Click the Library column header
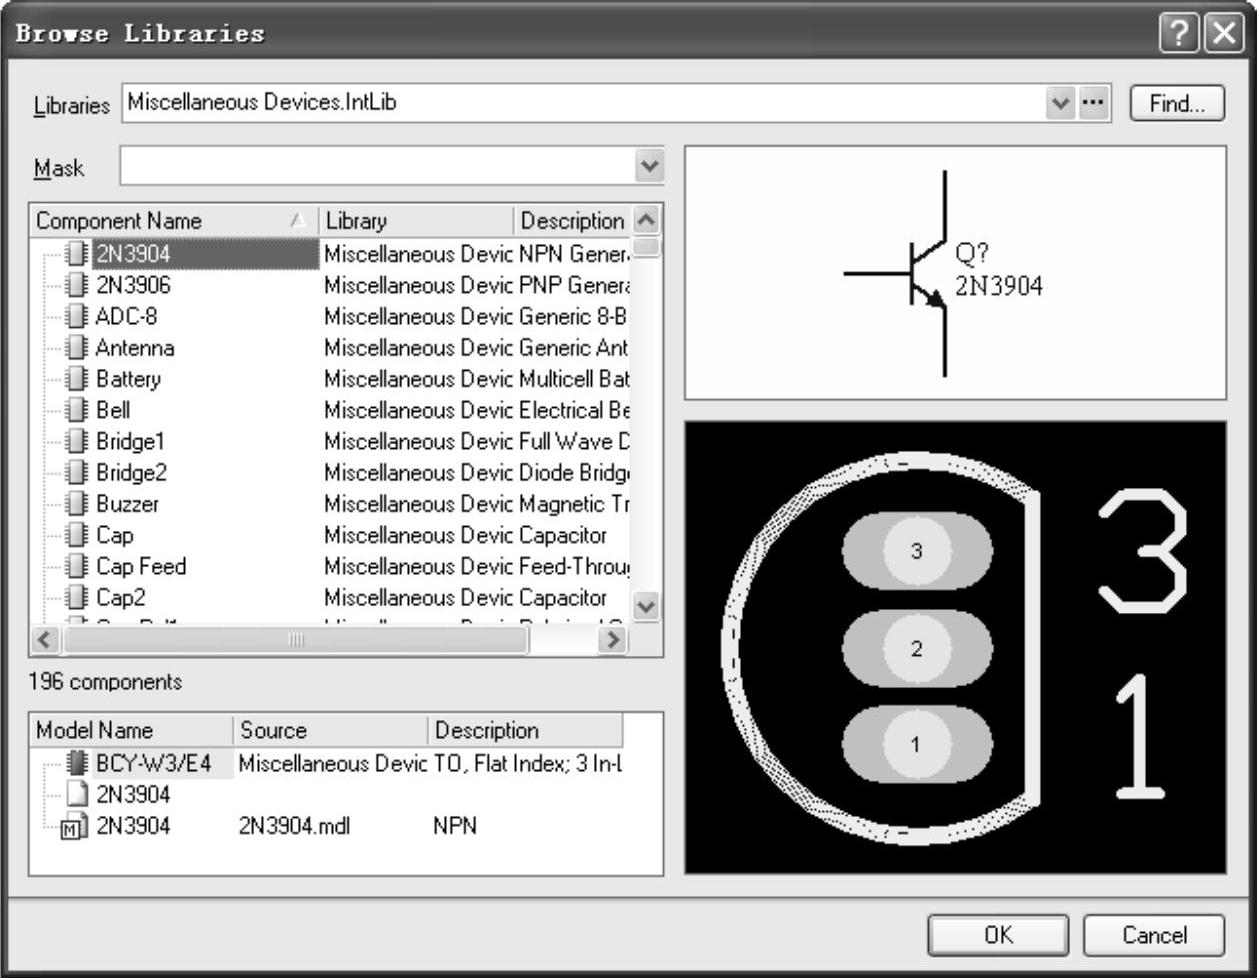The width and height of the screenshot is (1257, 978). pos(356,221)
